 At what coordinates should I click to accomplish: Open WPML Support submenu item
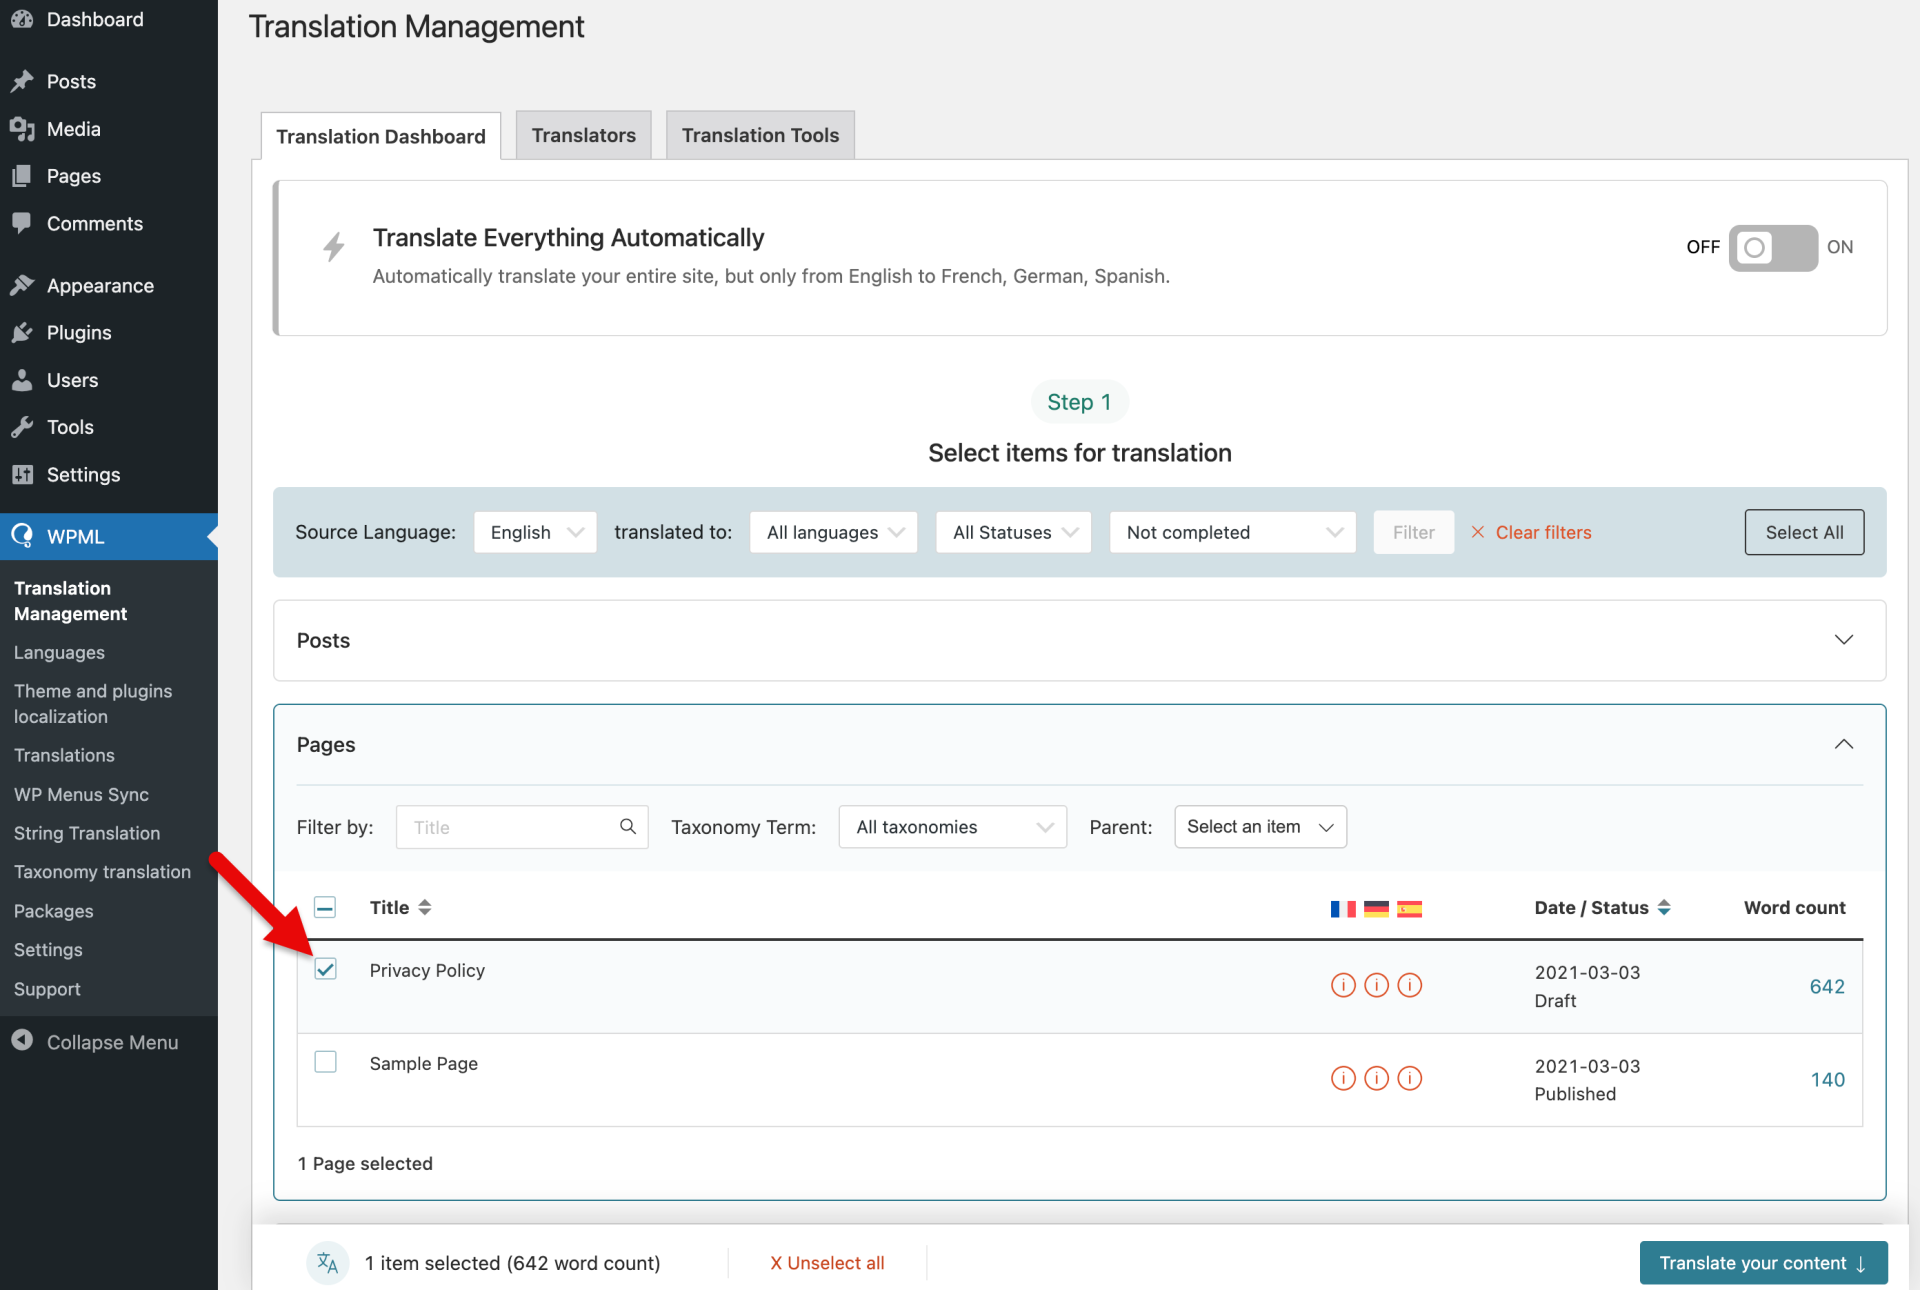pos(47,989)
